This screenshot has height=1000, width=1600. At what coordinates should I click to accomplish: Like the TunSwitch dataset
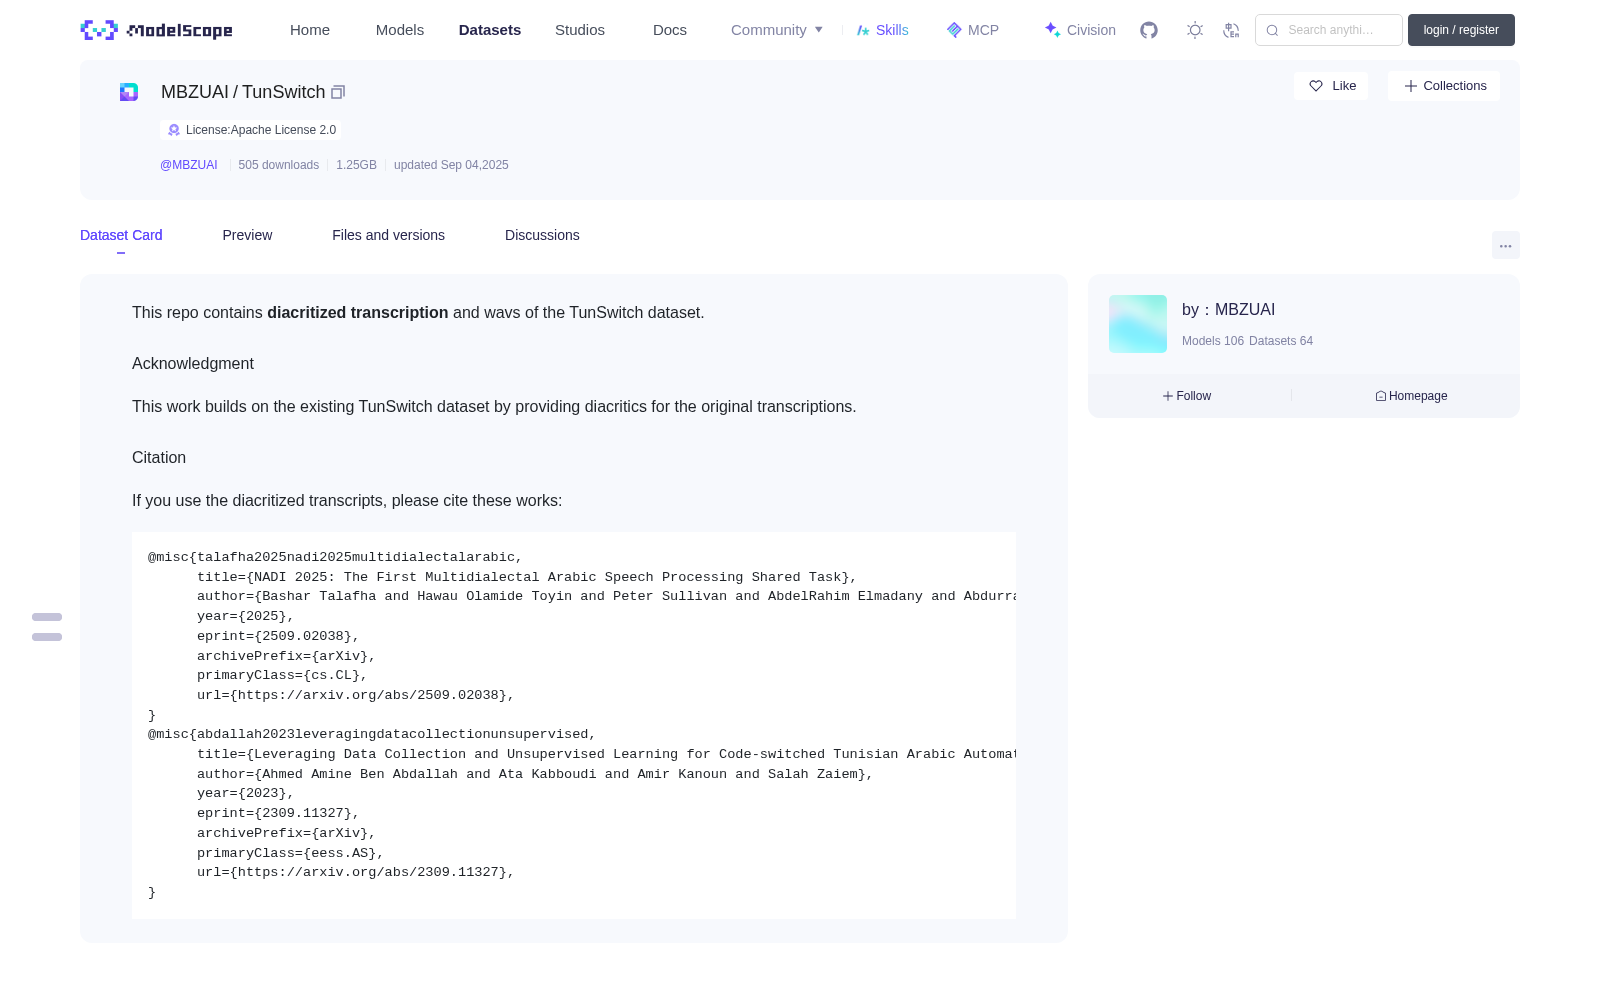[x=1331, y=86]
